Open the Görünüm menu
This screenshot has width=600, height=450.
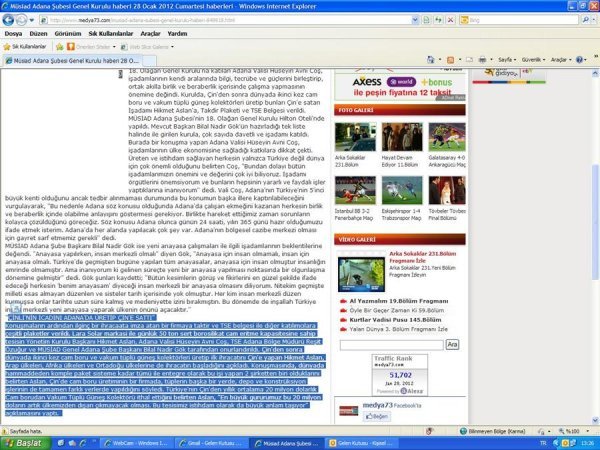(68, 34)
